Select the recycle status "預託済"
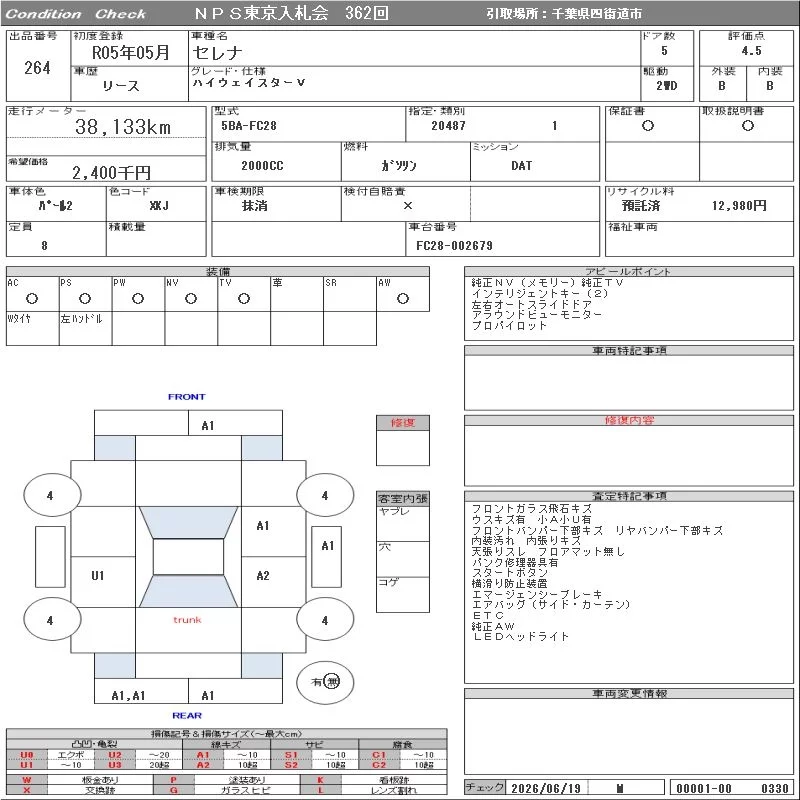800x800 pixels. point(641,206)
